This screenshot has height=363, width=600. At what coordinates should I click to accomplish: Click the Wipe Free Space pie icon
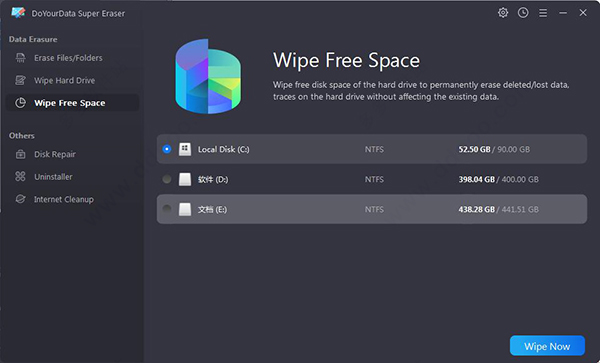coord(20,103)
